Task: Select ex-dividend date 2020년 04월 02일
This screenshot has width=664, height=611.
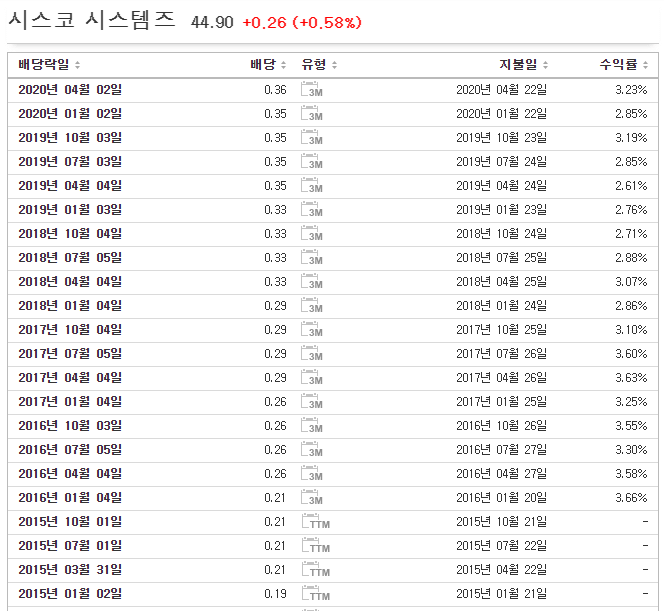Action: (70, 89)
